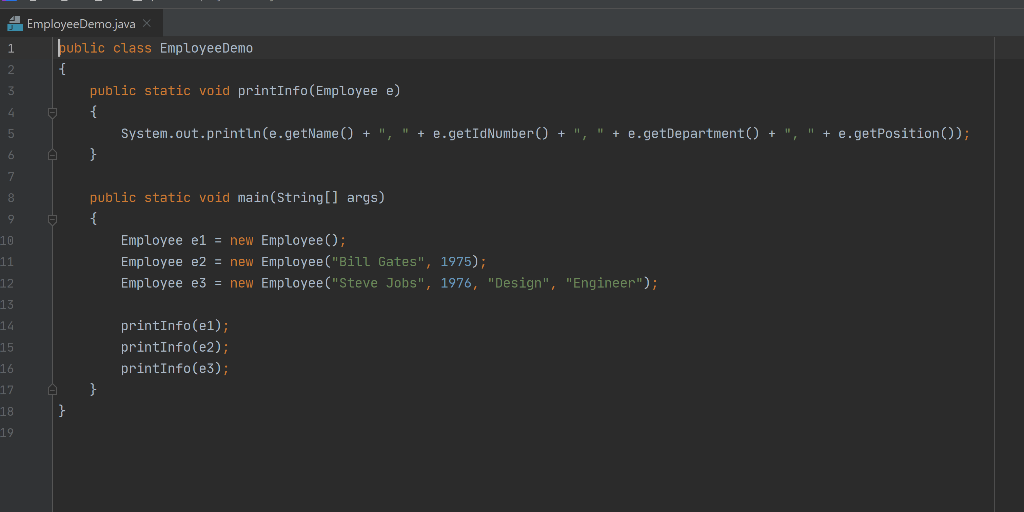Click the printInfo(e2) call on line 15
The image size is (1024, 512).
click(171, 347)
